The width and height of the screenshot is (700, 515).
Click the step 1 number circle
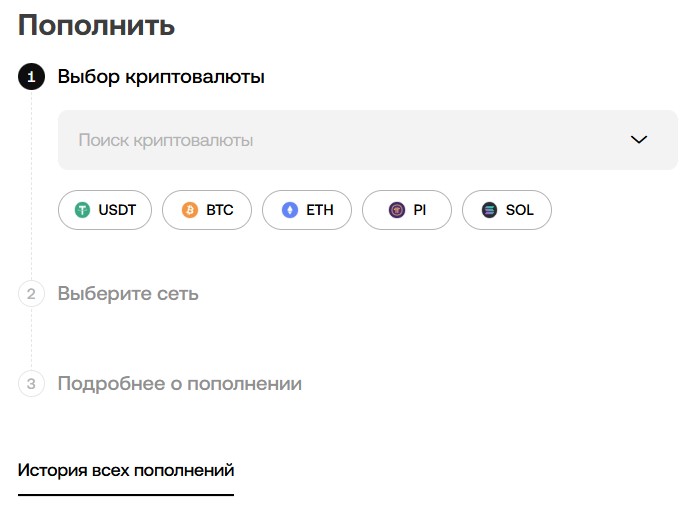[x=32, y=77]
